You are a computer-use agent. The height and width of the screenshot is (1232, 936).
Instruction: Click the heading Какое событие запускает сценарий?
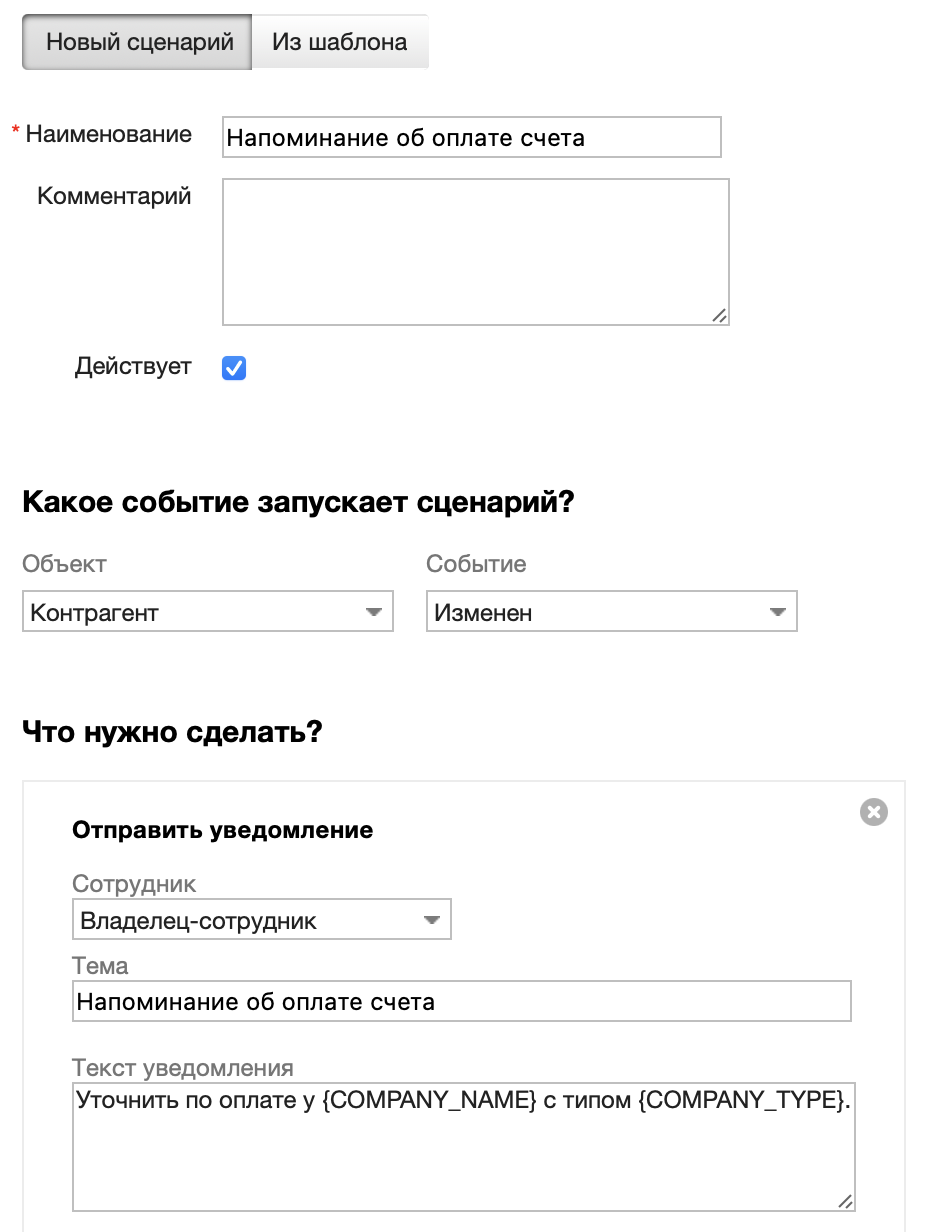(x=298, y=502)
